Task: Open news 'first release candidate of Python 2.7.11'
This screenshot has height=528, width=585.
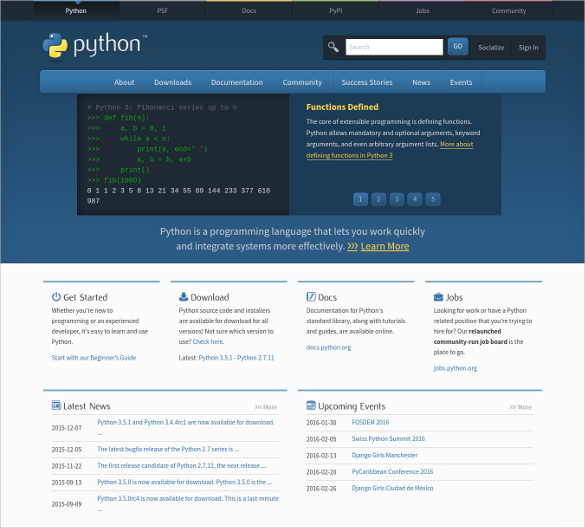Action: pos(181,465)
